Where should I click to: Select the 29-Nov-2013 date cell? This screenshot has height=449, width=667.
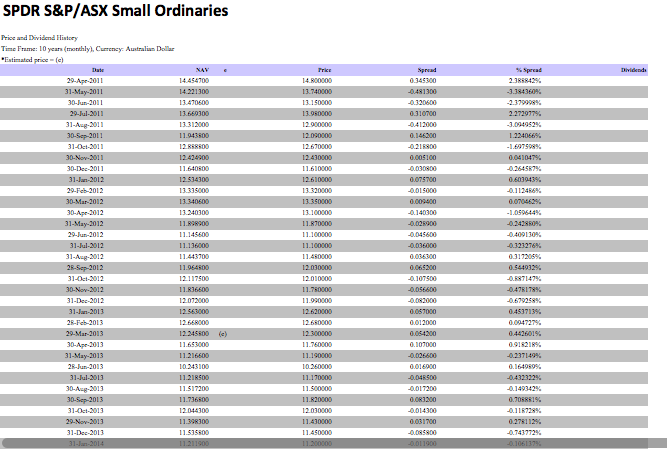click(x=84, y=422)
